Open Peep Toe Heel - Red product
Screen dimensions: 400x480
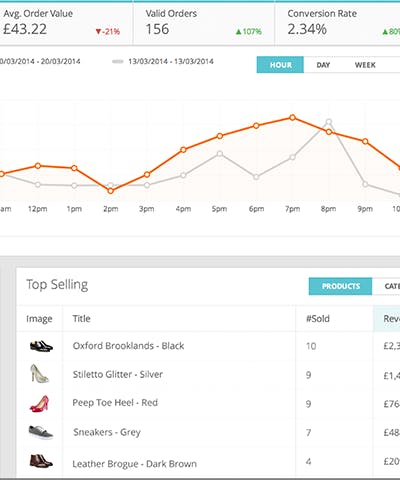115,403
